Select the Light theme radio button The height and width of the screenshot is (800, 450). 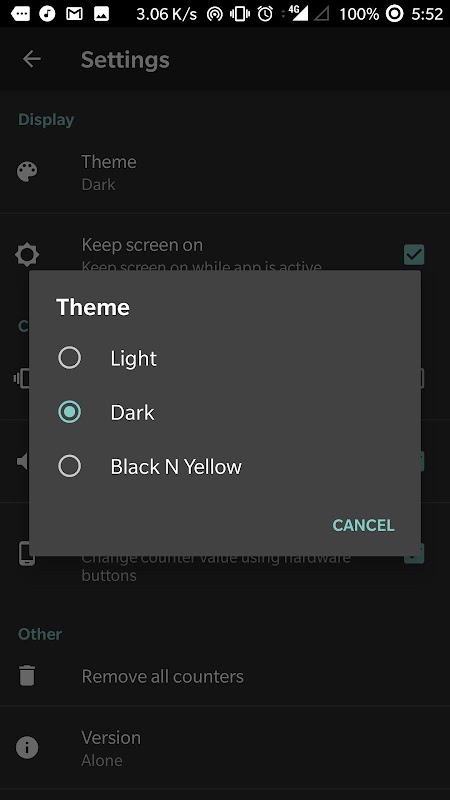tap(69, 358)
